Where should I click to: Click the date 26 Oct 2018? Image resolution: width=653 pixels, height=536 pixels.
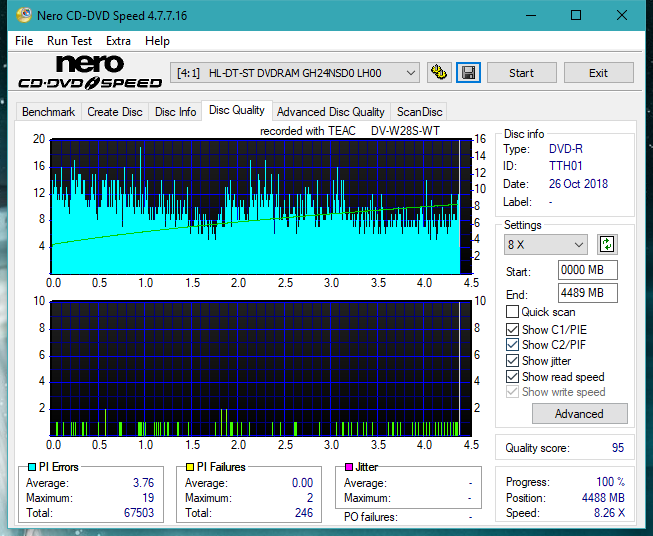click(x=578, y=184)
